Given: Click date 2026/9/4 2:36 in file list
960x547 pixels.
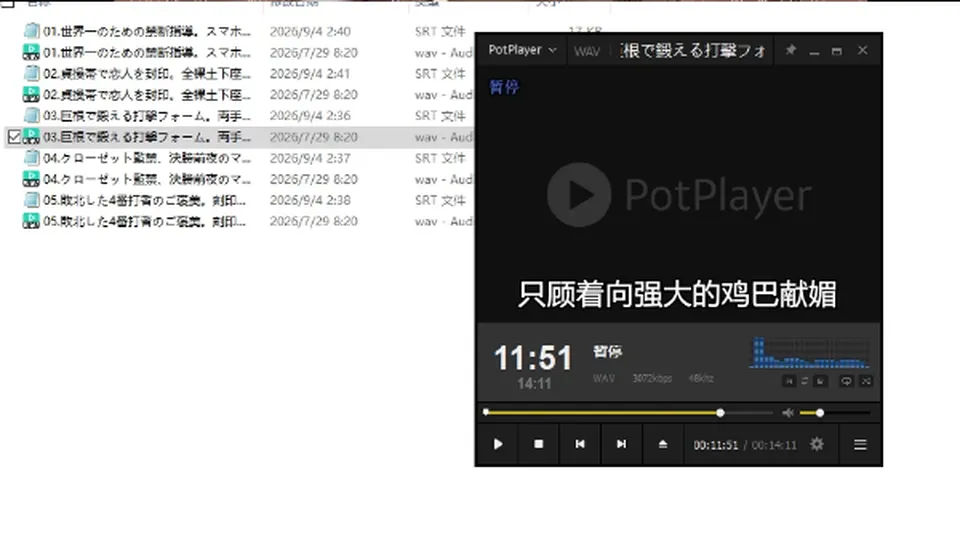Looking at the screenshot, I should click(310, 116).
